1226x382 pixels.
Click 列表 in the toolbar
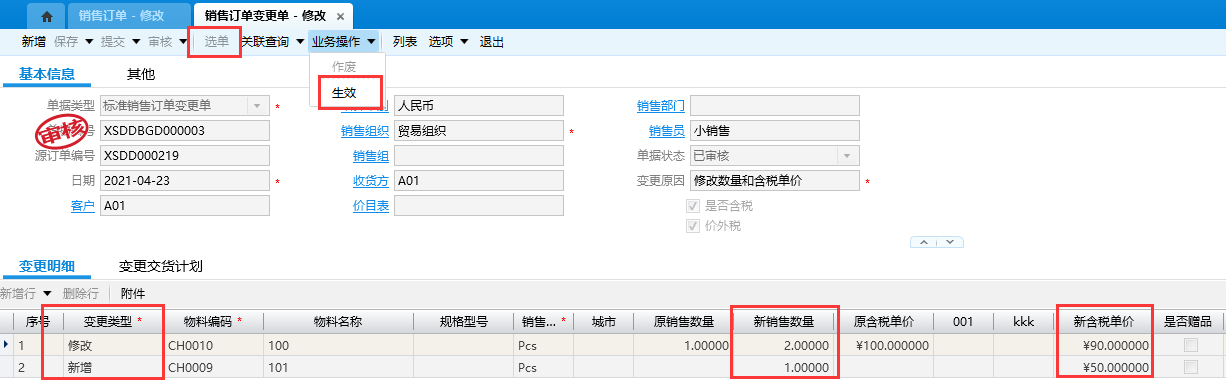[x=405, y=42]
